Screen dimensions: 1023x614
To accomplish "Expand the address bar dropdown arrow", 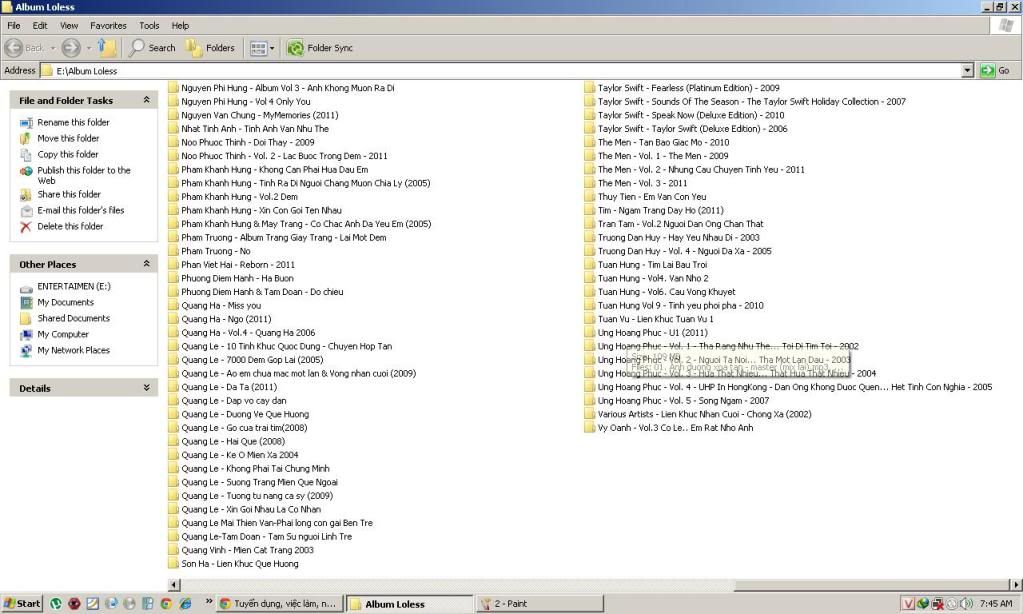I will (967, 71).
